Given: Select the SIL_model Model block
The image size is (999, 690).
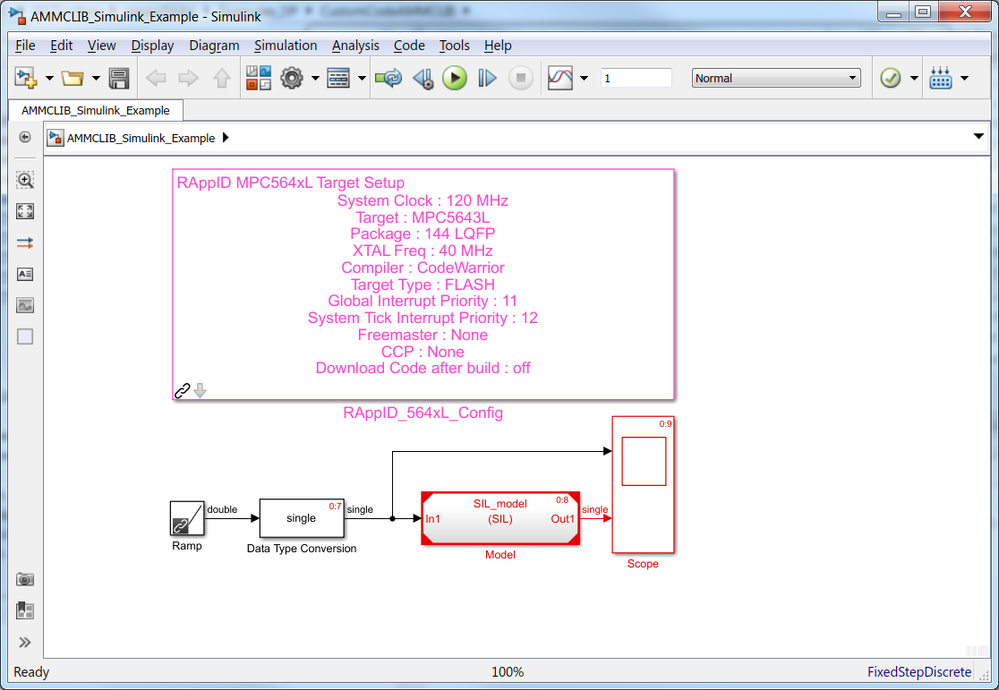Looking at the screenshot, I should (x=500, y=518).
